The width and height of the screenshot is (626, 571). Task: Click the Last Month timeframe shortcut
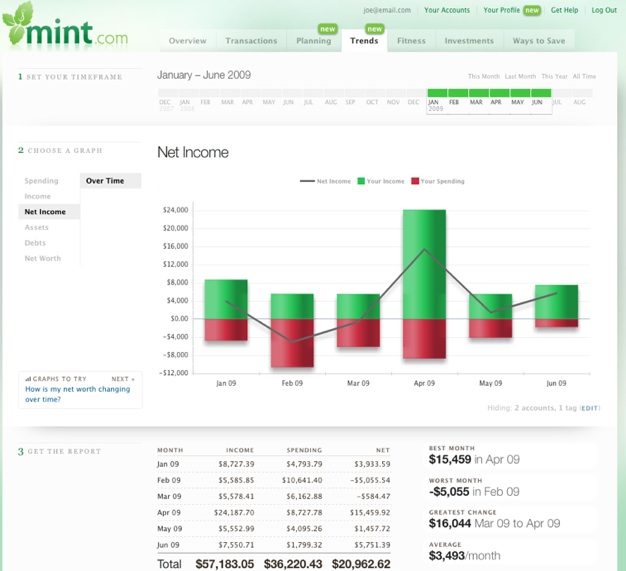point(520,76)
